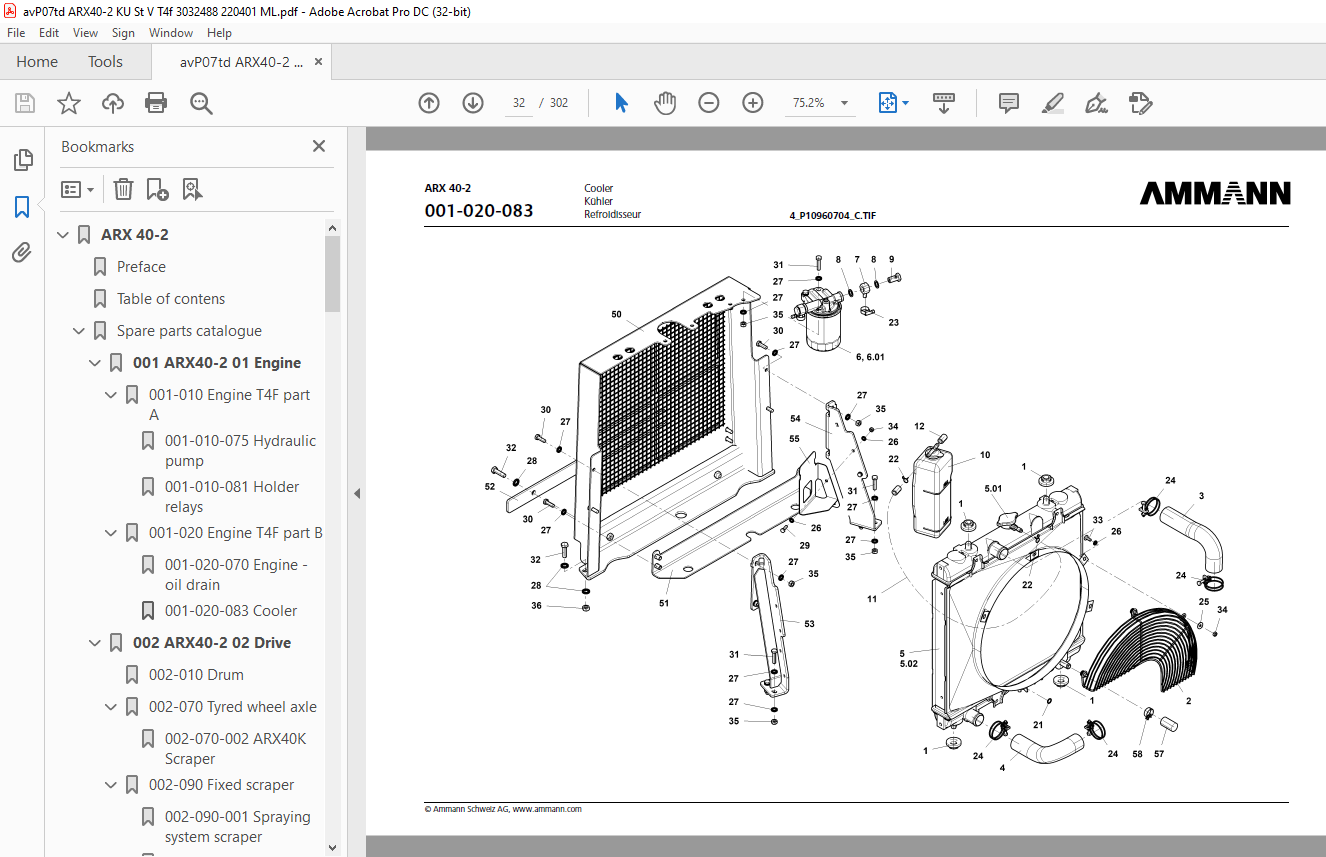Collapse the 001 ARX40-2 01 Engine bookmark
Image resolution: width=1326 pixels, height=857 pixels.
coord(96,363)
